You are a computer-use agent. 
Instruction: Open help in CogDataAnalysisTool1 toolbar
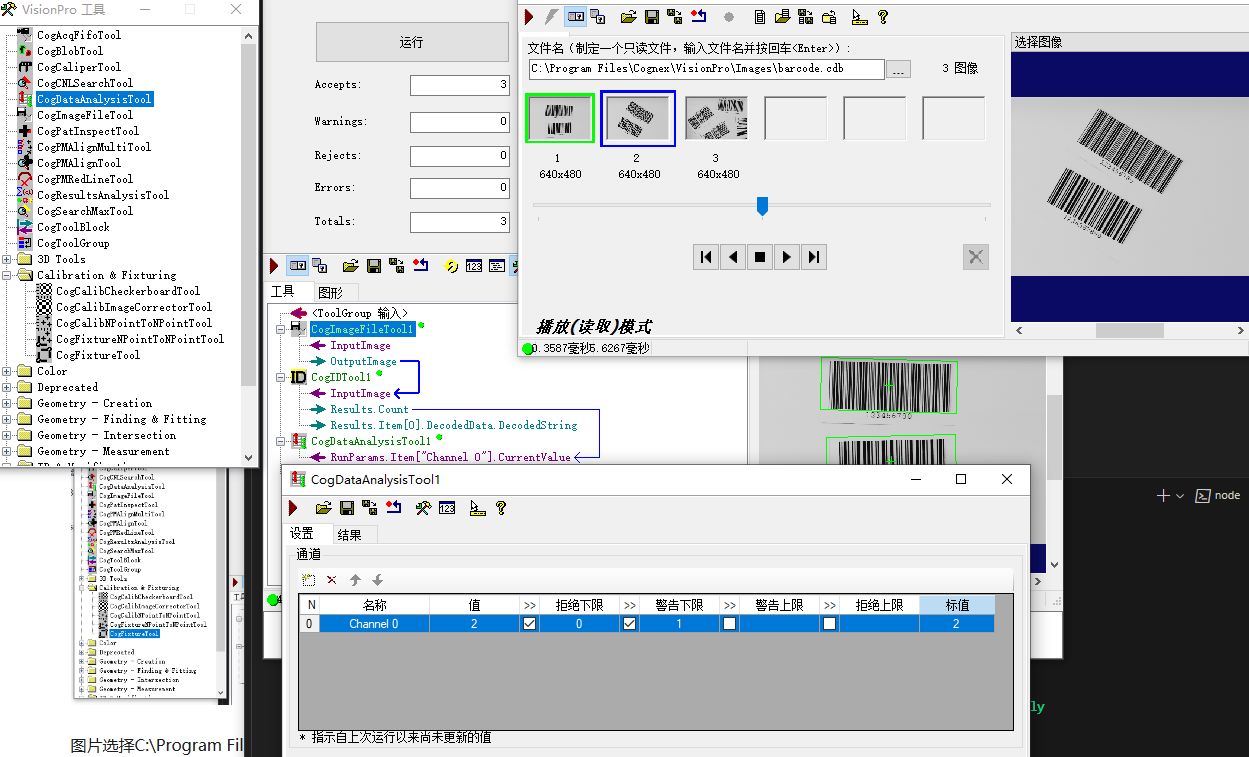pos(501,508)
